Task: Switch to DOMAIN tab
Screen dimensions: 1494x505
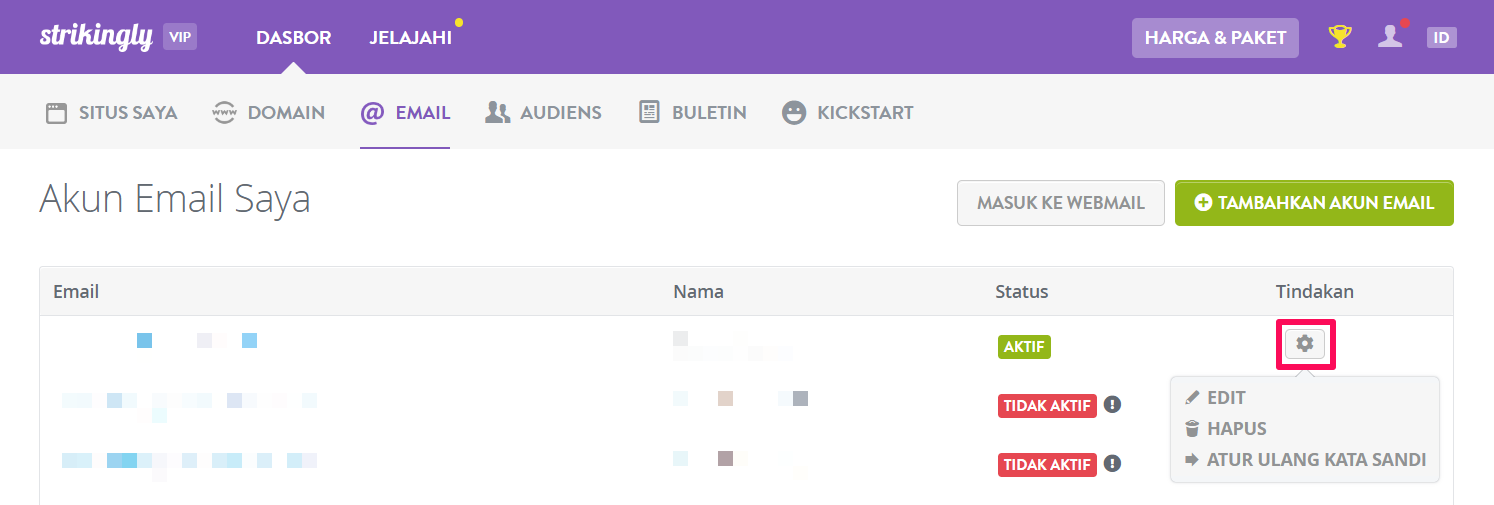Action: coord(269,112)
